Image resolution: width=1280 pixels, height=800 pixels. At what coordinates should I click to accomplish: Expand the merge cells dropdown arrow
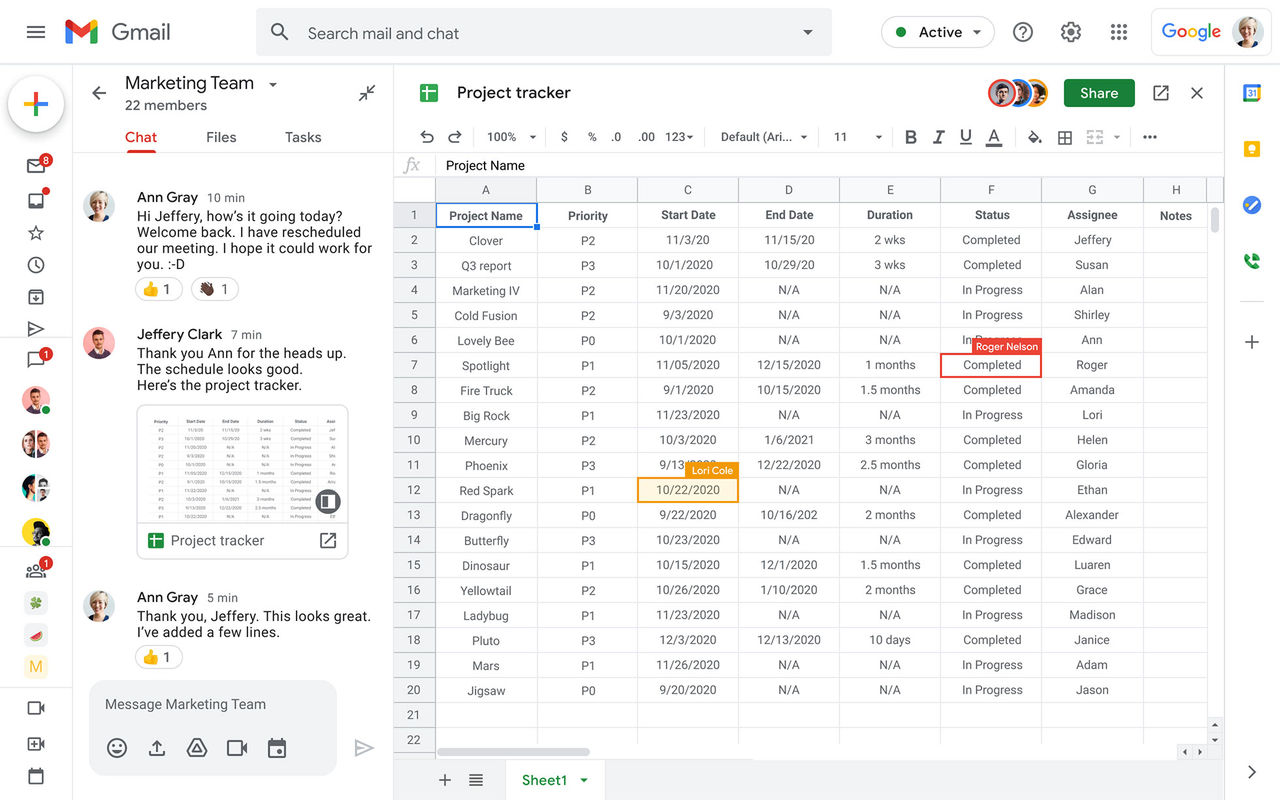point(1117,137)
